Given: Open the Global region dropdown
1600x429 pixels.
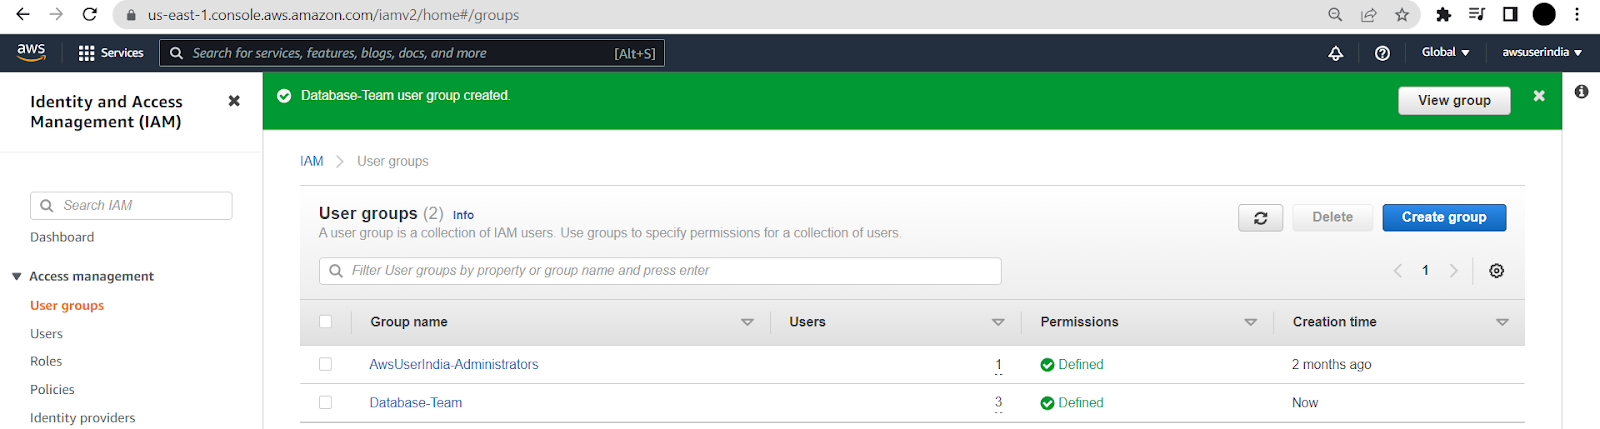Looking at the screenshot, I should tap(1445, 52).
